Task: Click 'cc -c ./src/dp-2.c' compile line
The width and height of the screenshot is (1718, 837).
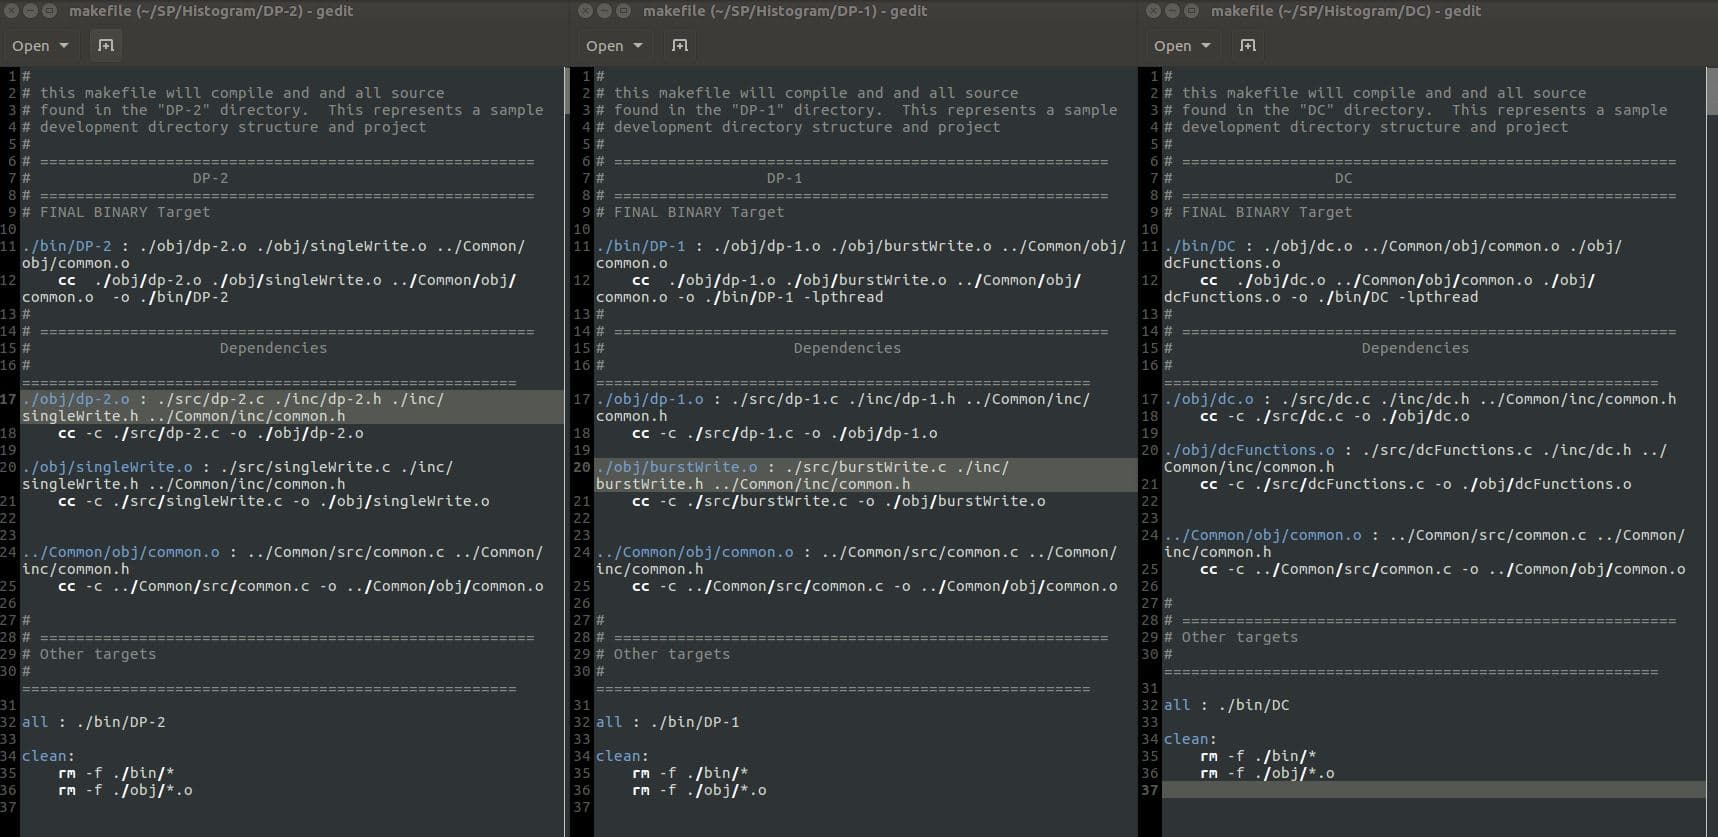Action: (211, 433)
